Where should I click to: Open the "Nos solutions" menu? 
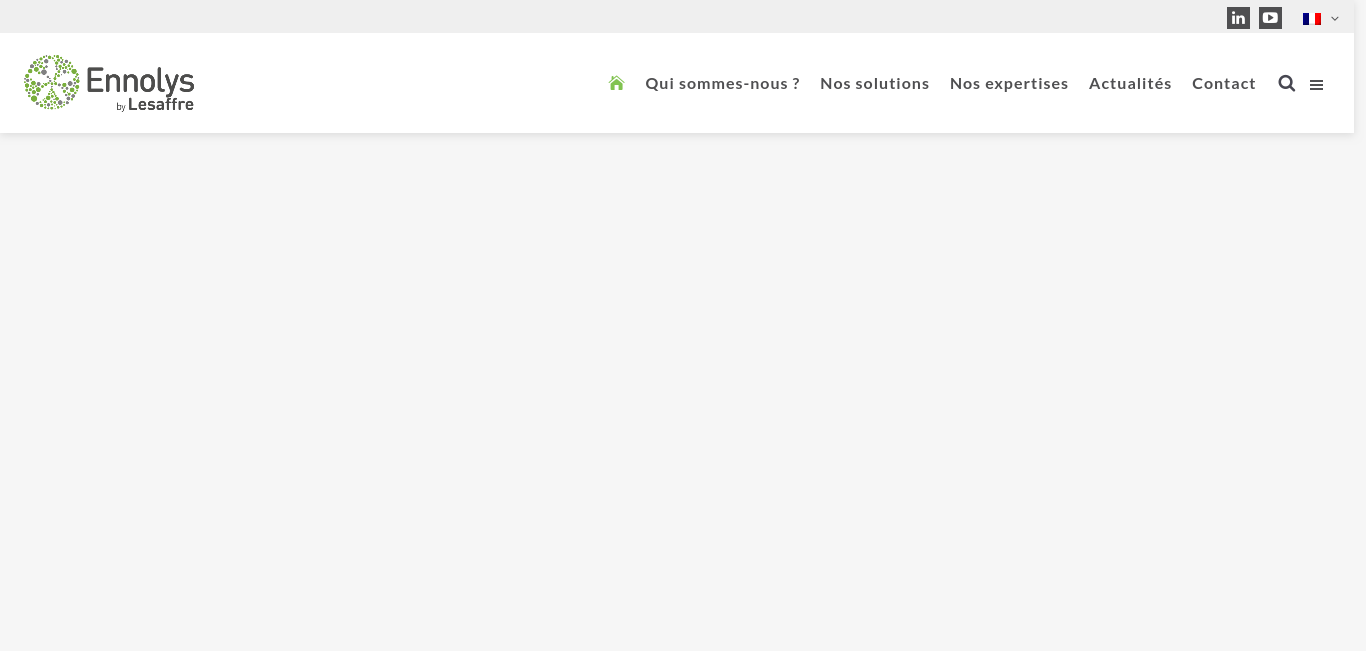(874, 84)
